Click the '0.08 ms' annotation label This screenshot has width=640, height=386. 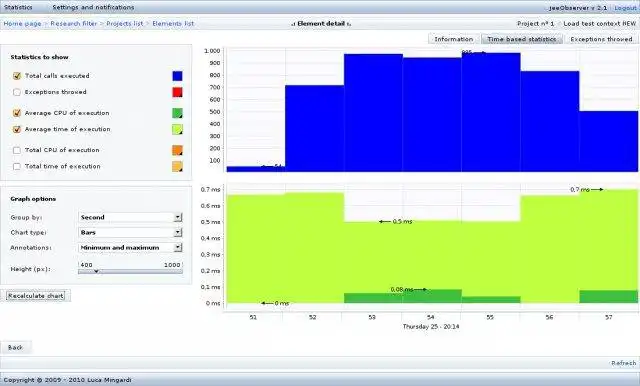tap(402, 290)
